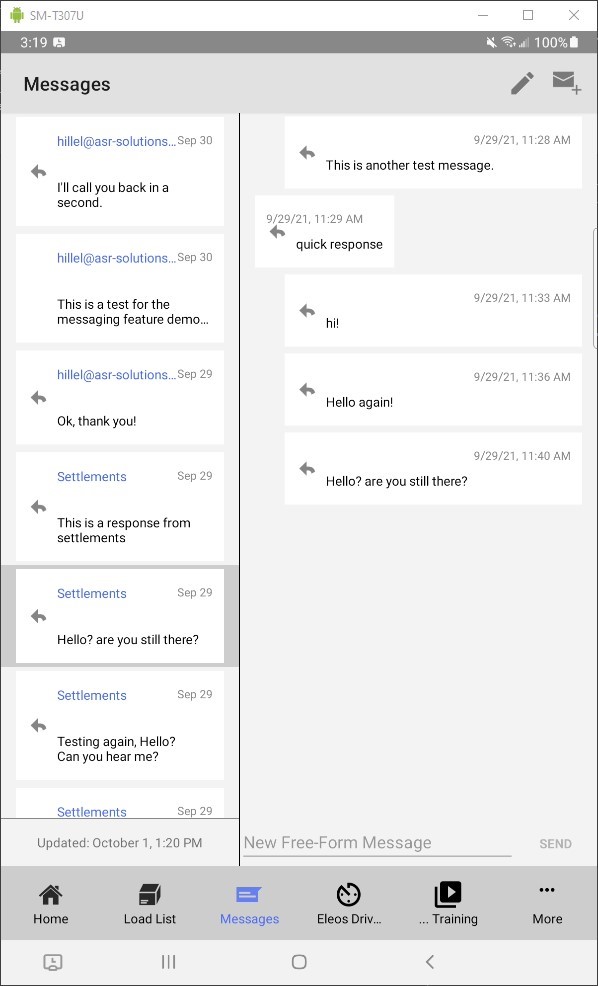The height and width of the screenshot is (986, 598).
Task: Tap reply arrow beside "quick response"
Action: pyautogui.click(x=277, y=232)
